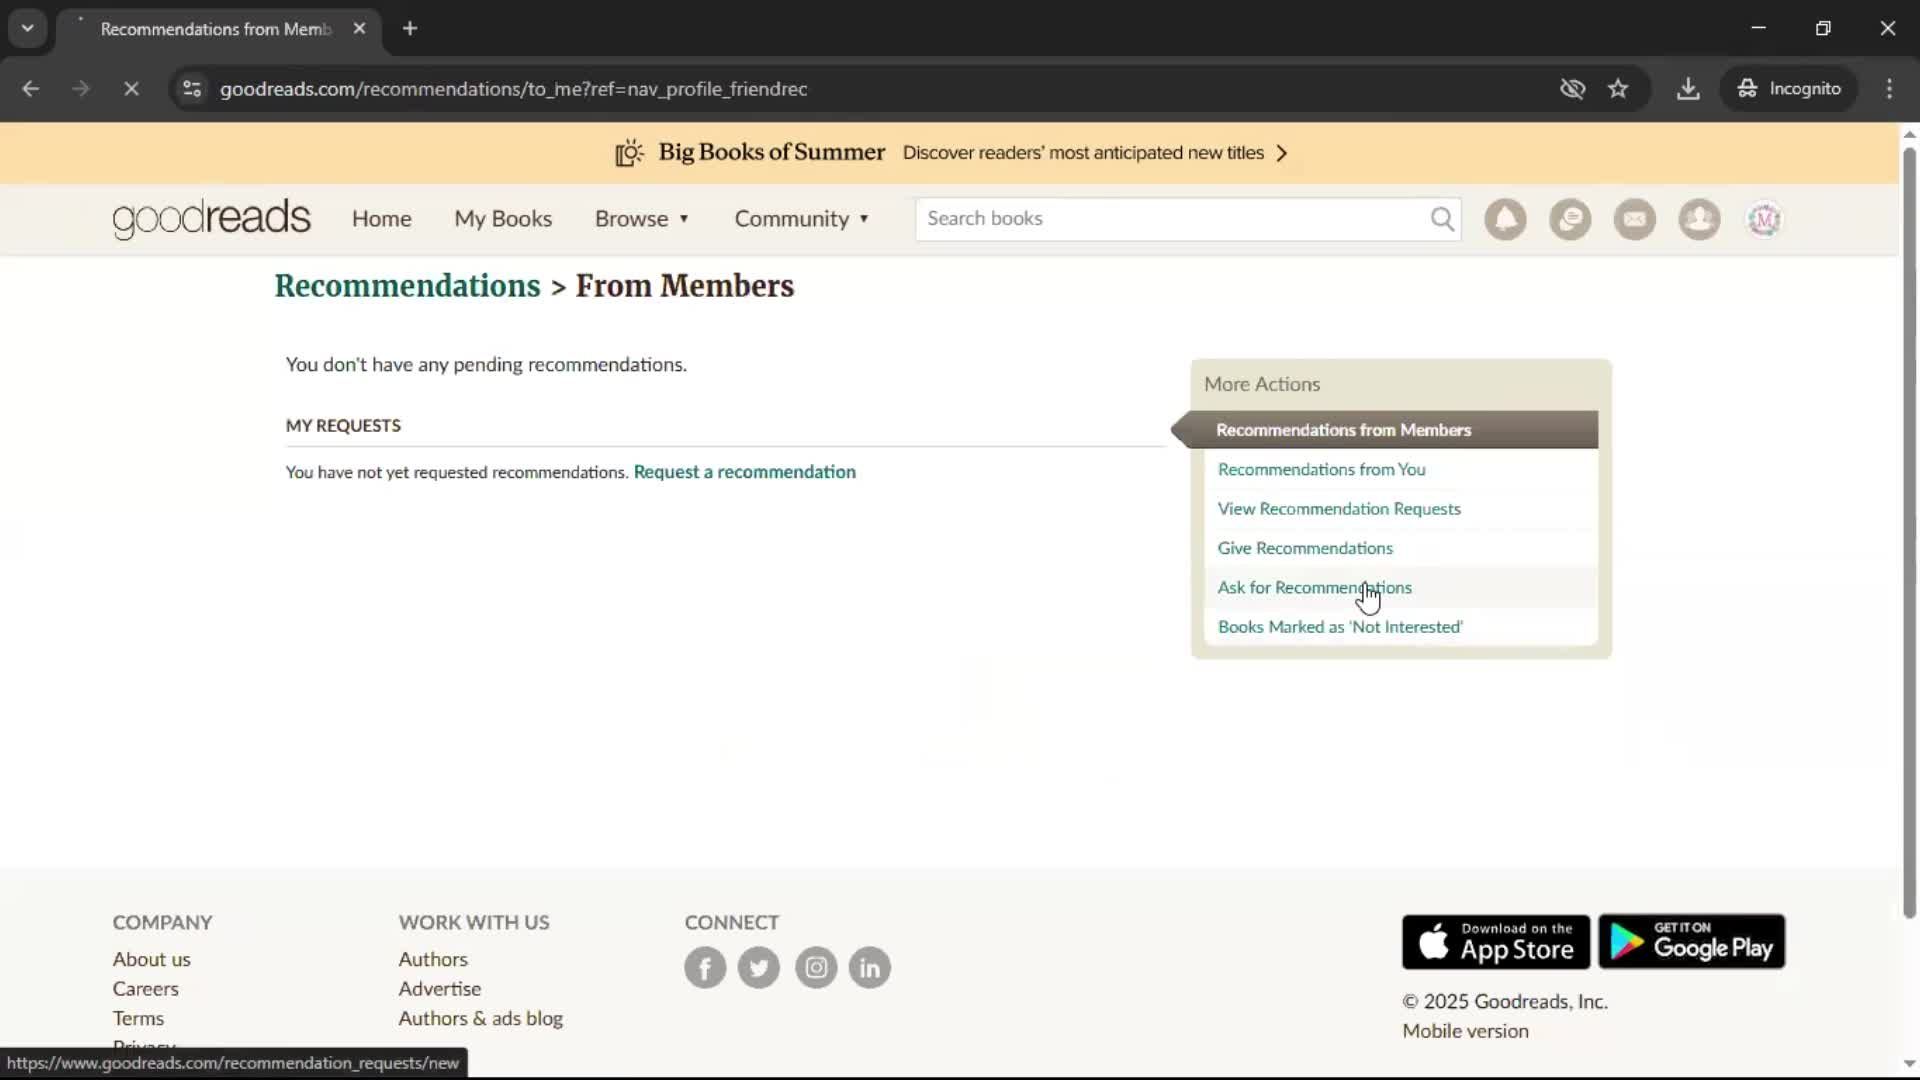
Task: Click the vertical page scrollbar
Action: (1909, 533)
